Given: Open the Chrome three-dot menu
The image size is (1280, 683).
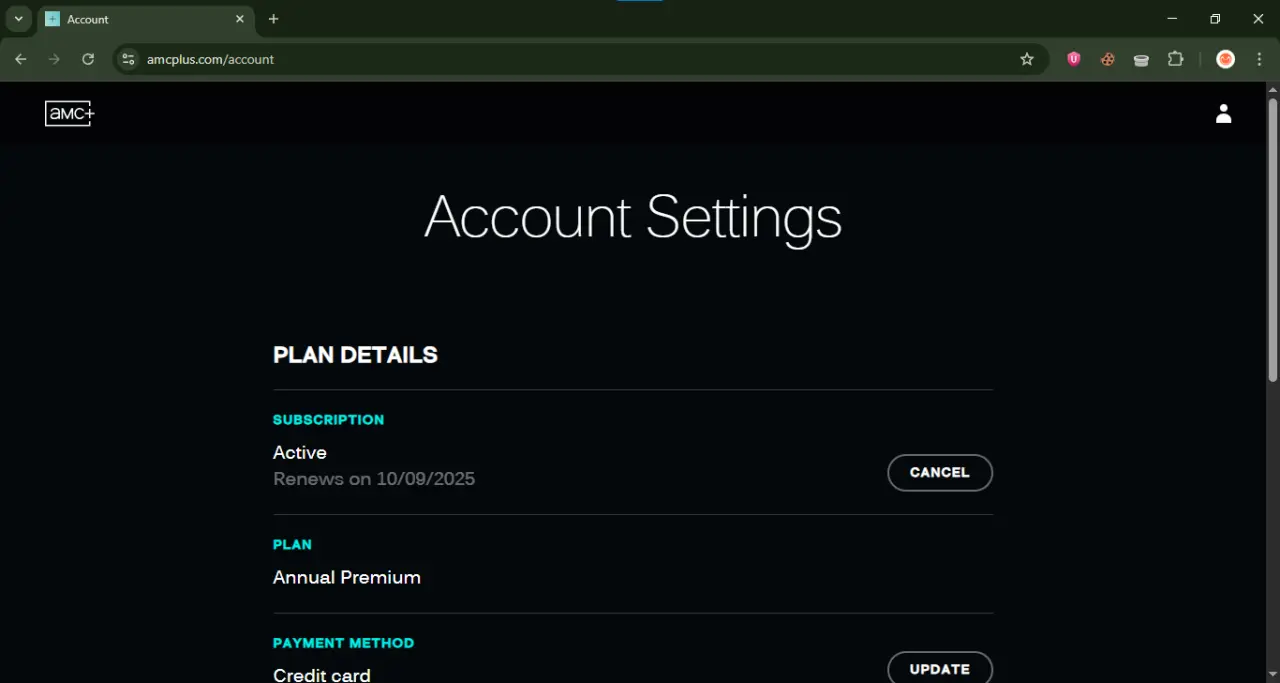Looking at the screenshot, I should tap(1259, 60).
